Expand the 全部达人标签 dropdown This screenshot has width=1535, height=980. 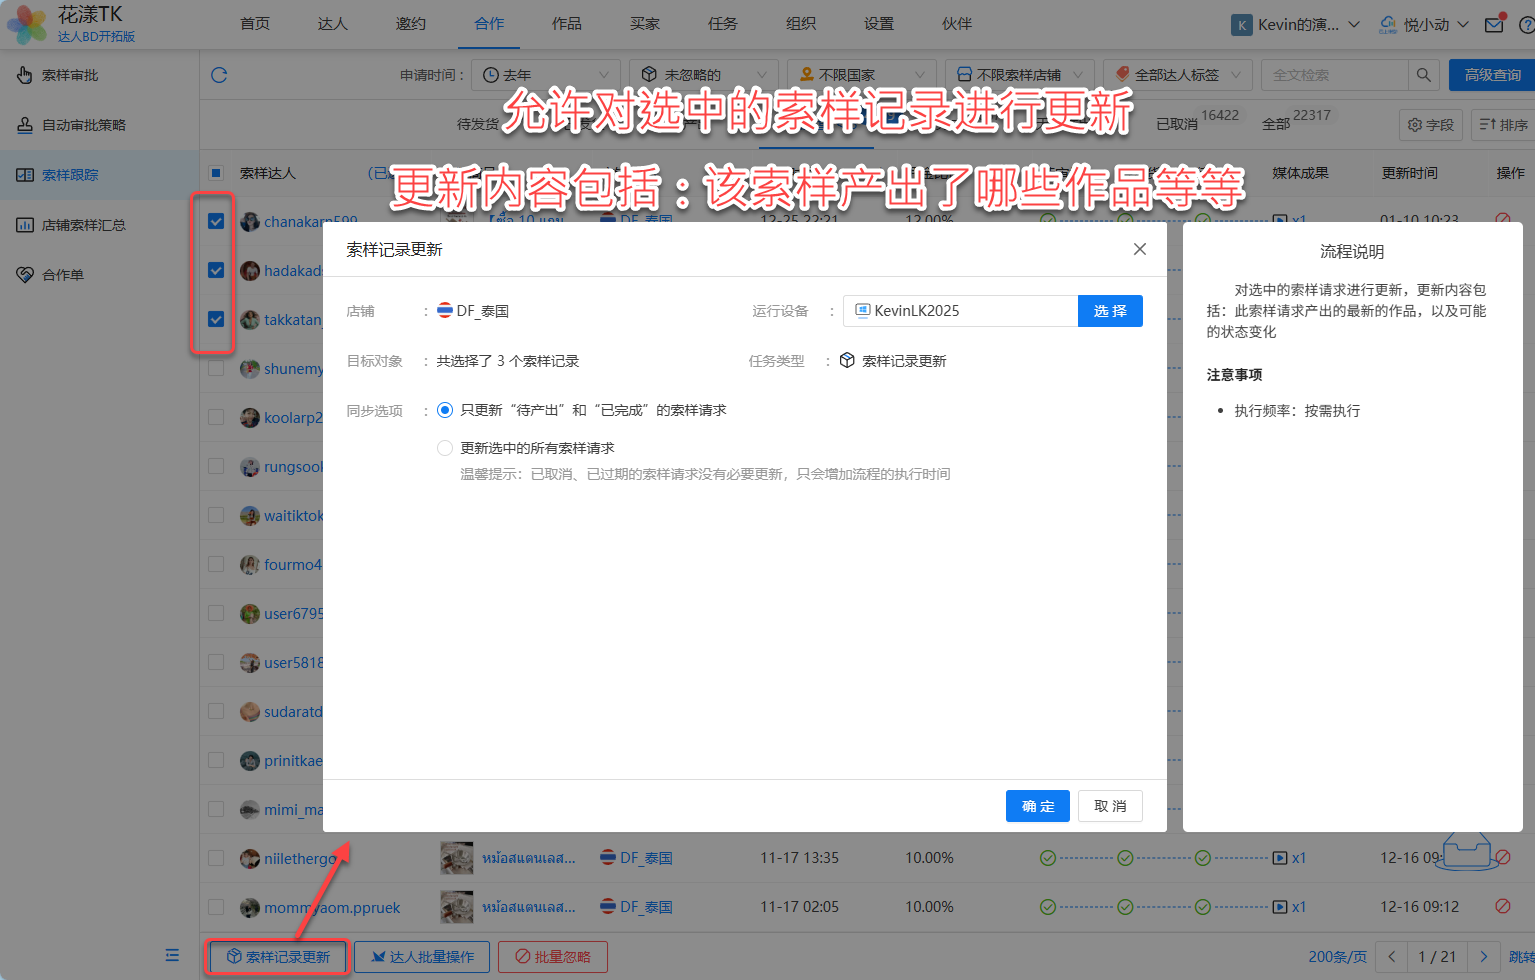1177,75
